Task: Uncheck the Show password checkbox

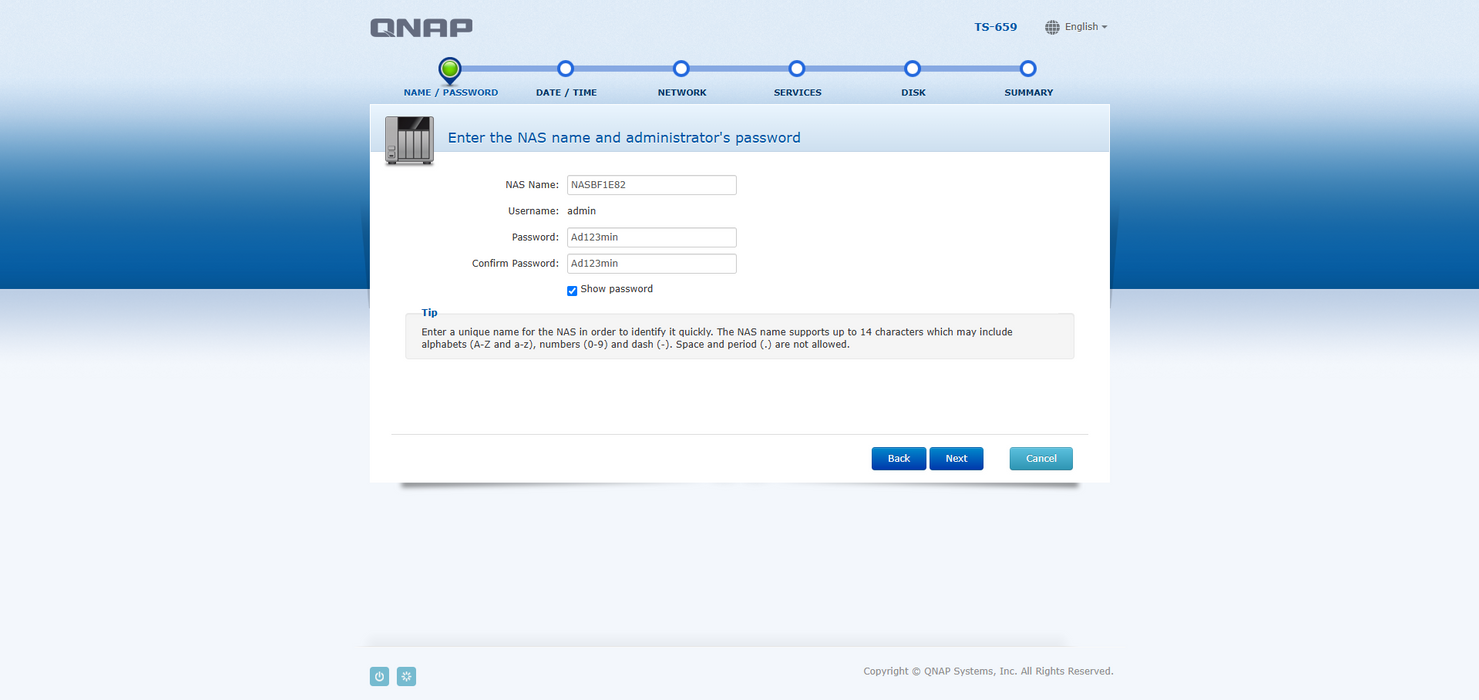Action: [x=572, y=290]
